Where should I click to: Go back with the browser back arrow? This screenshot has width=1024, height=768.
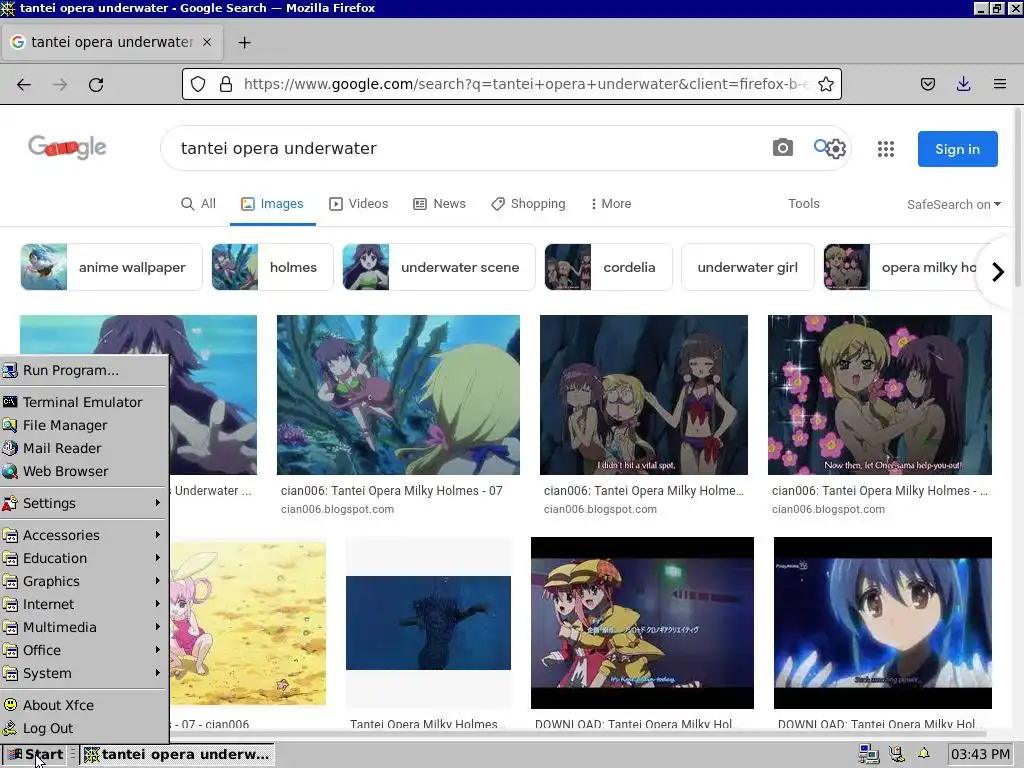(24, 84)
